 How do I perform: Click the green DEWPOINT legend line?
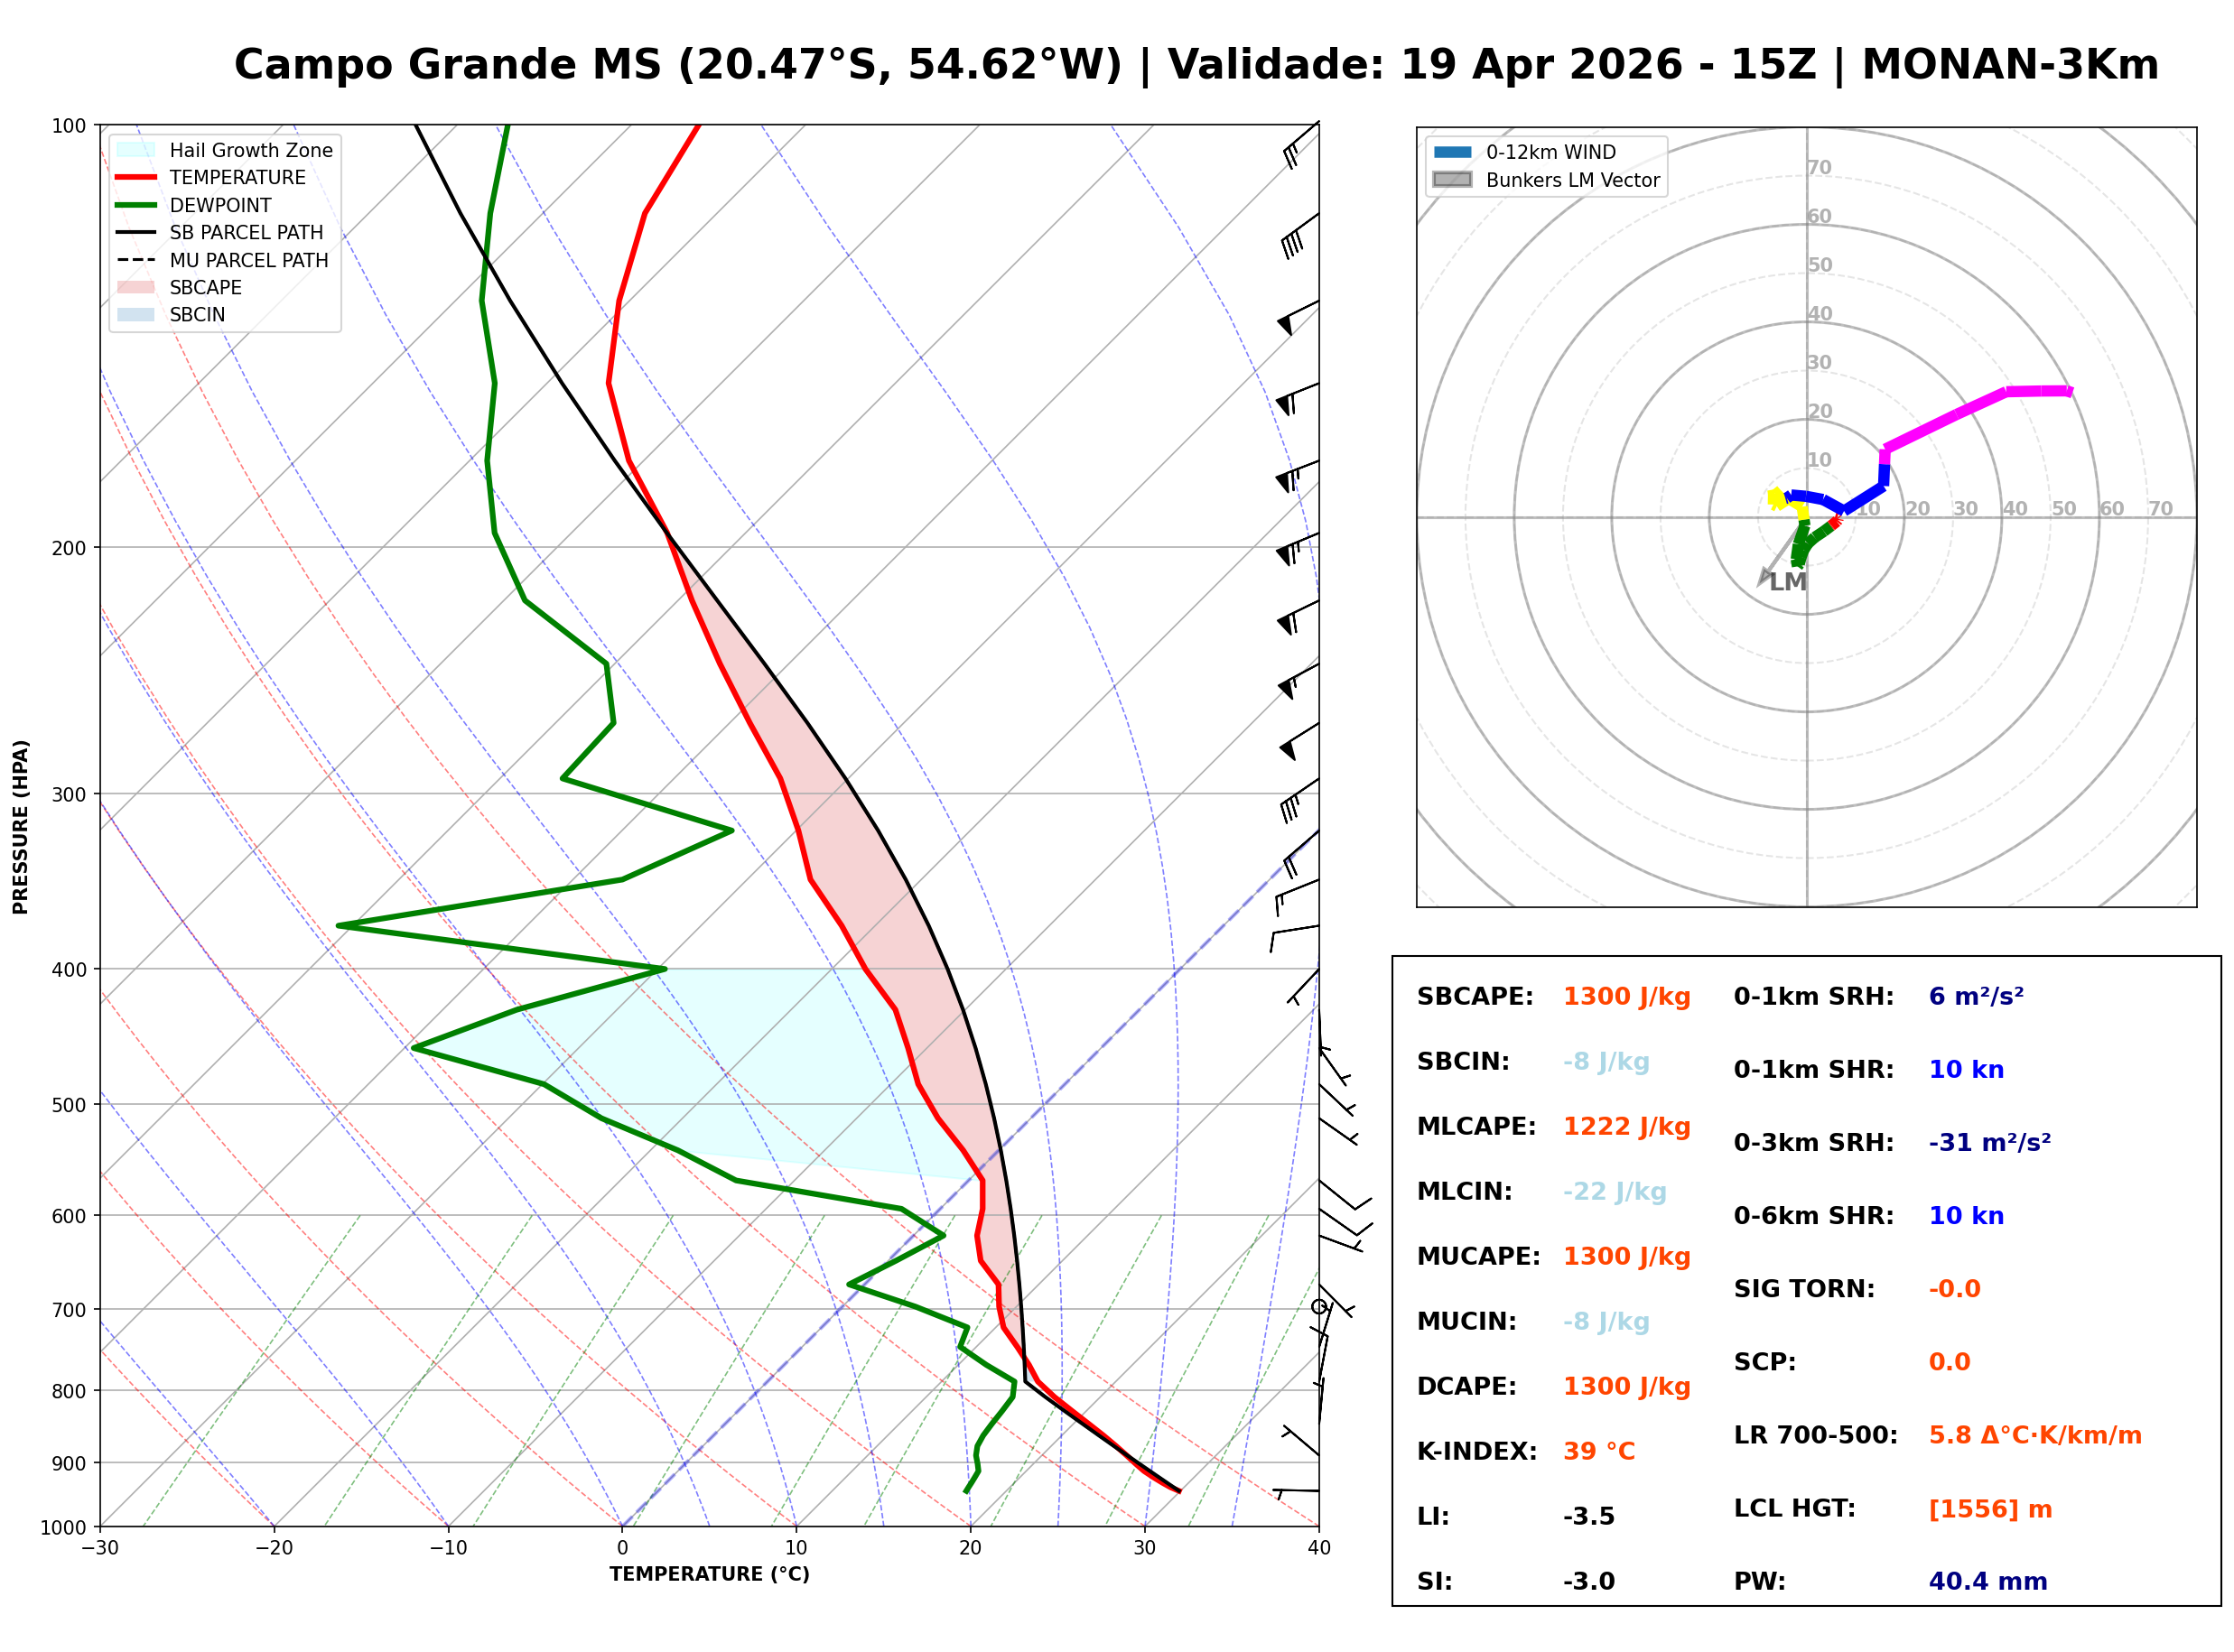point(136,205)
